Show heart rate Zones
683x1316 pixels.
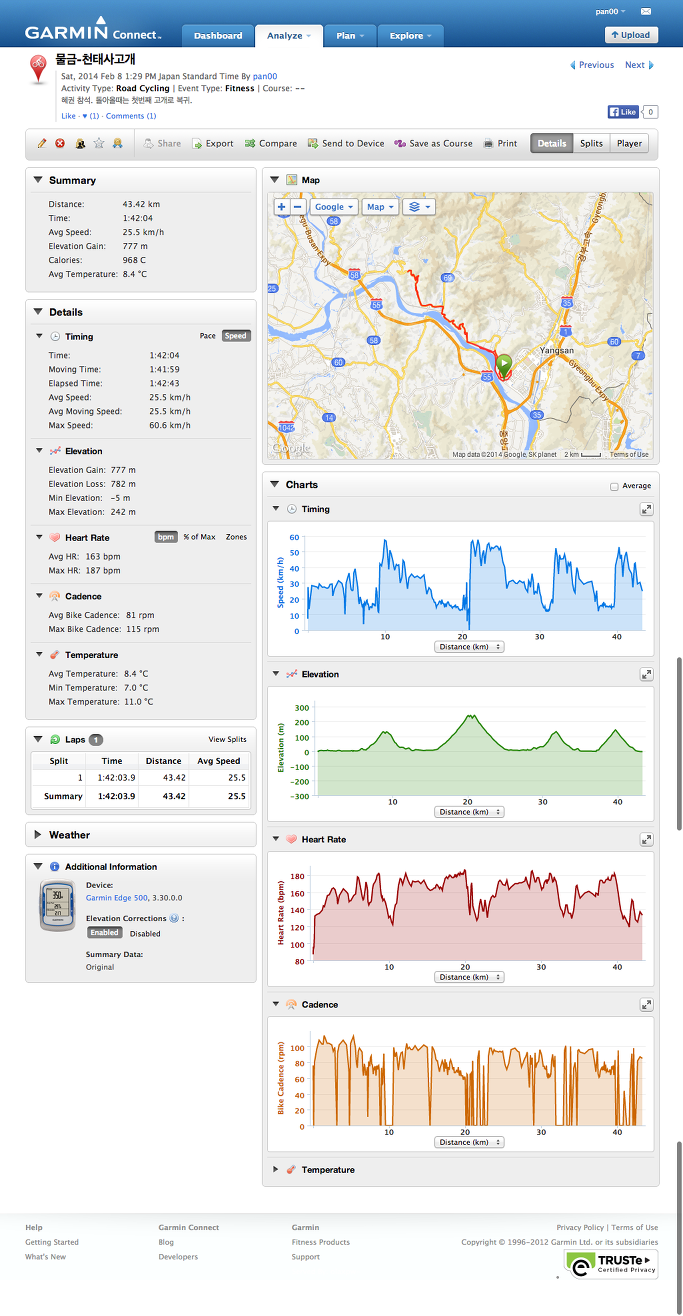pos(236,537)
